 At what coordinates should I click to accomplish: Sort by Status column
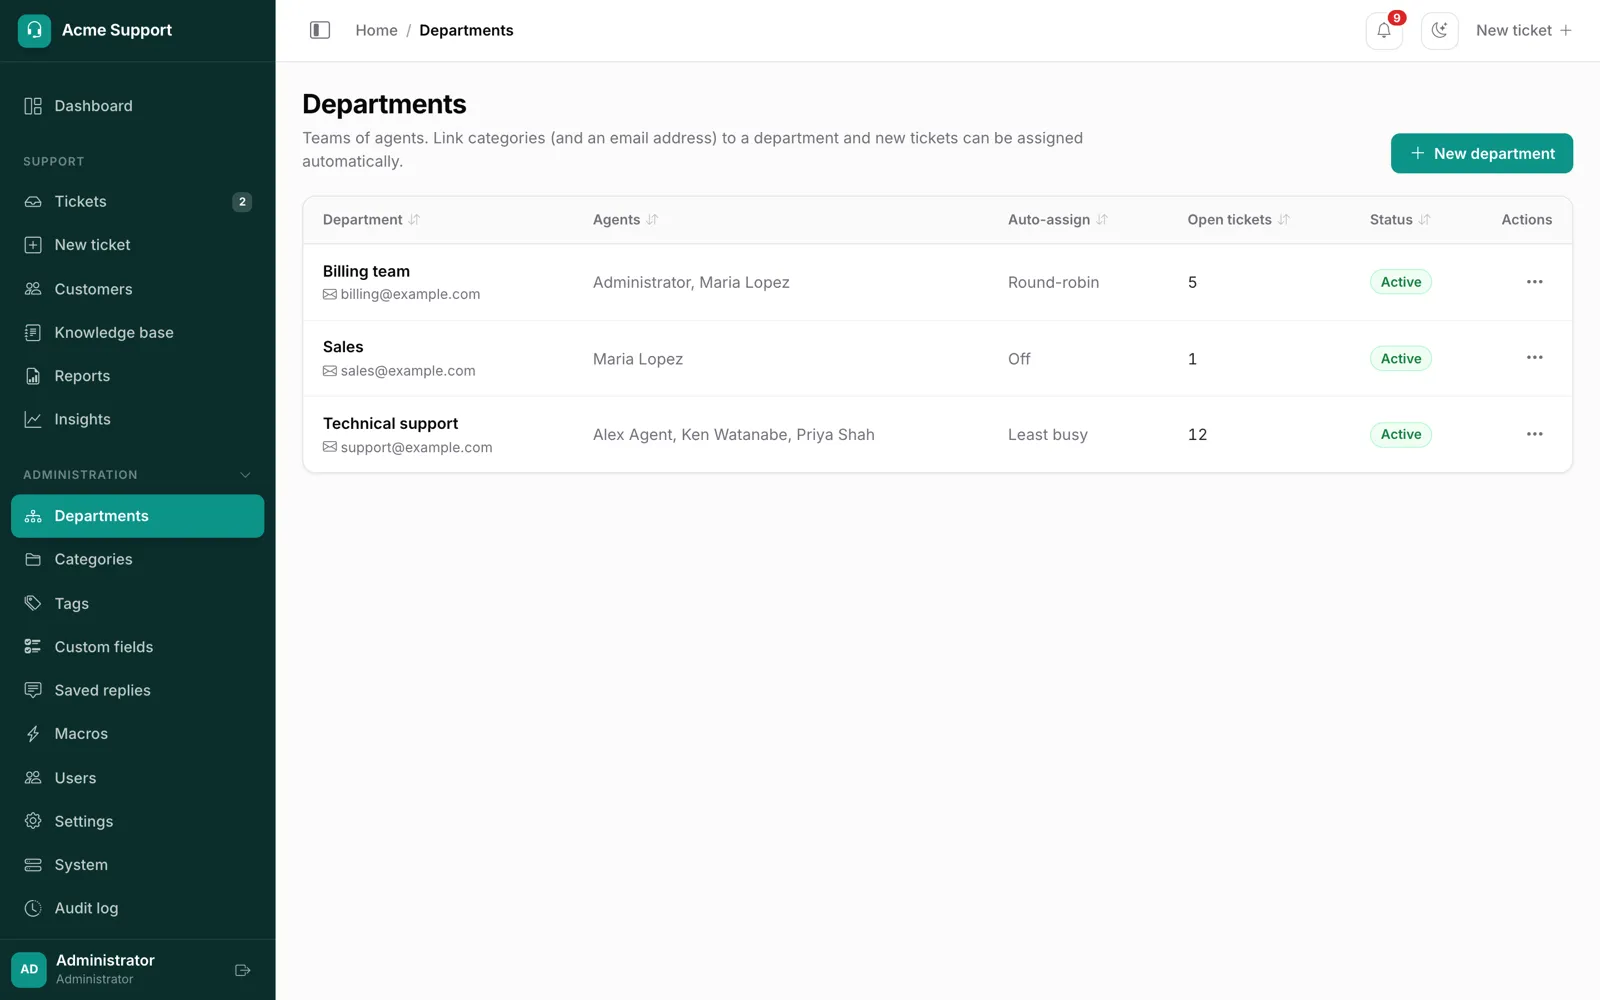tap(1400, 220)
